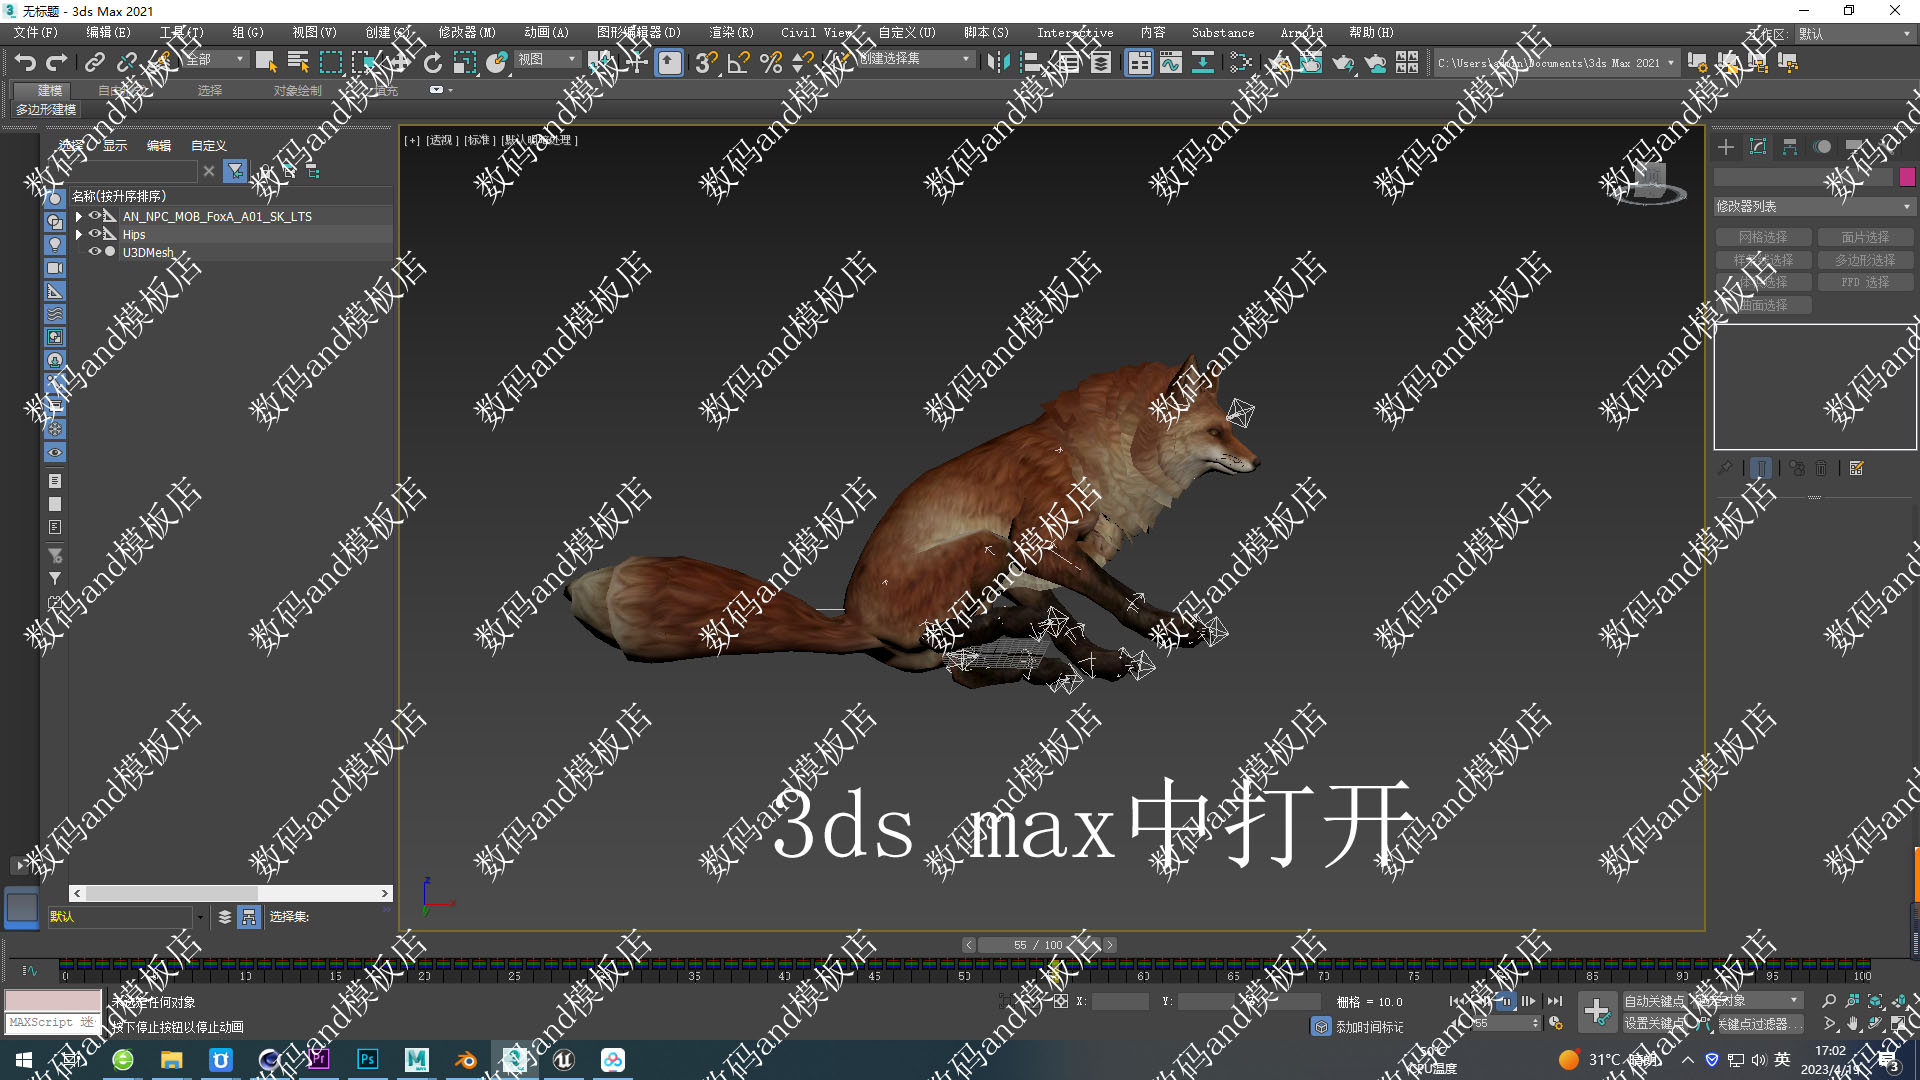
Task: Click the 设置关键点 set key button
Action: 1653,1024
